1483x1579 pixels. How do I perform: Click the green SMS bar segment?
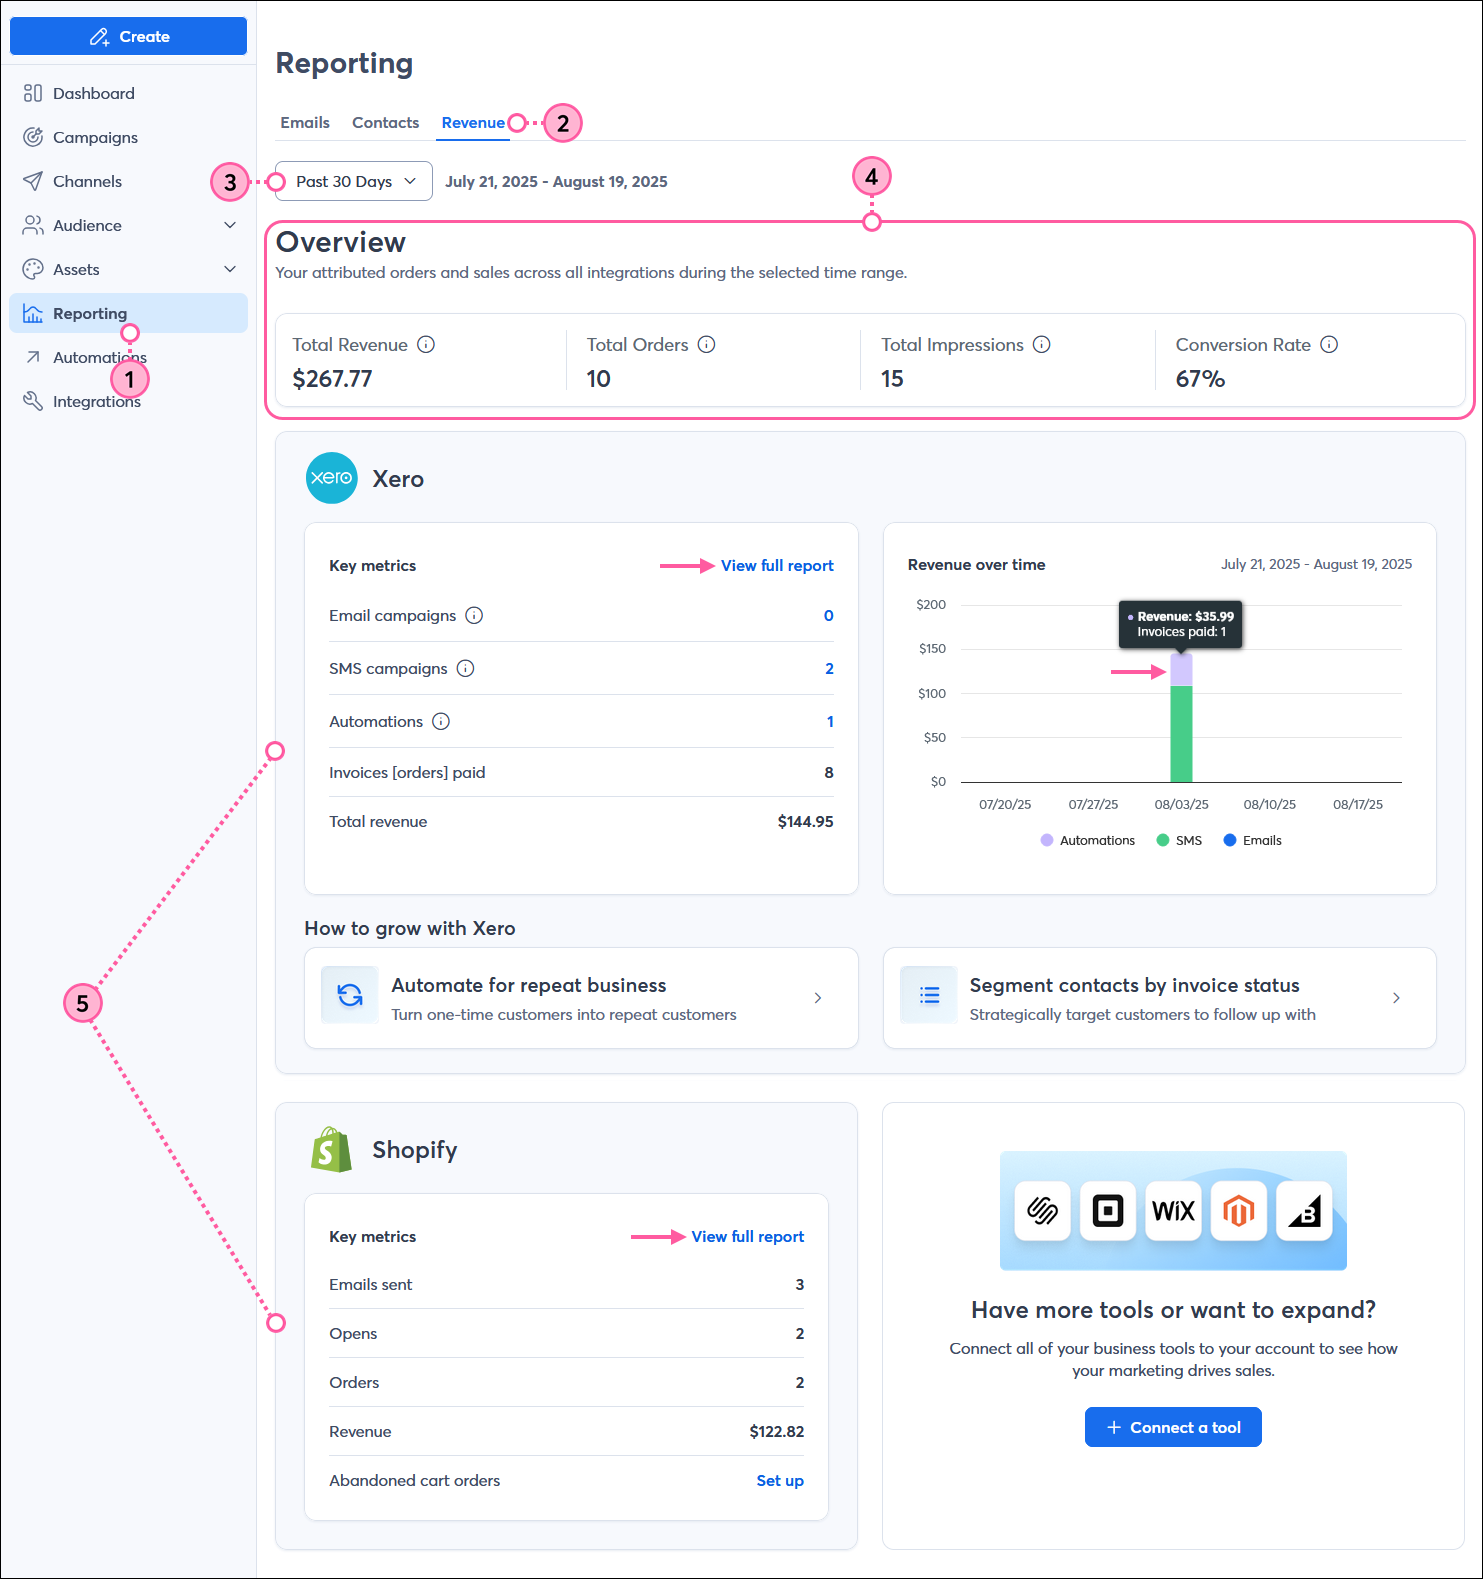1181,734
